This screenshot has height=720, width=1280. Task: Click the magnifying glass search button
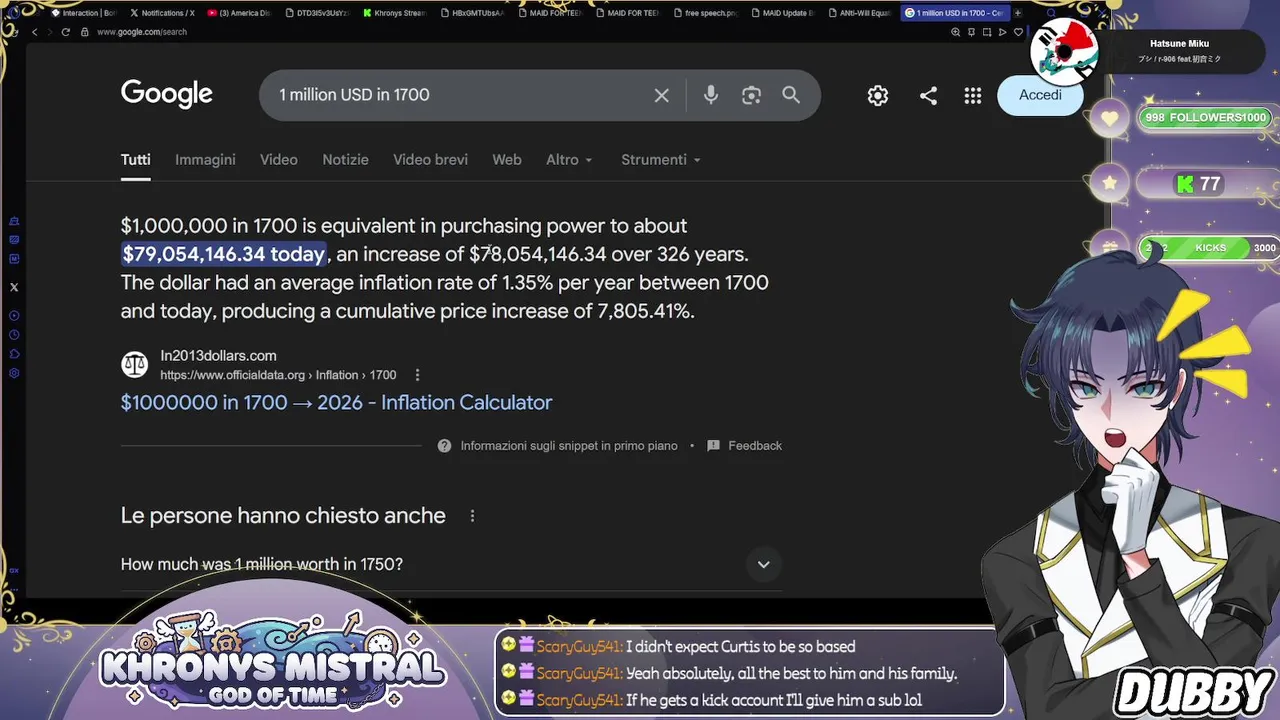[x=791, y=95]
